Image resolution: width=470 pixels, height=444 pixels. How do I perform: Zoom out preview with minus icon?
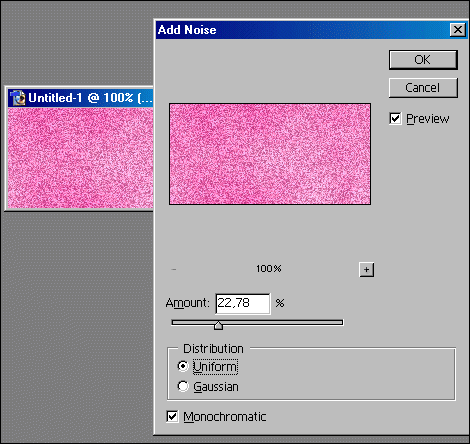click(174, 269)
